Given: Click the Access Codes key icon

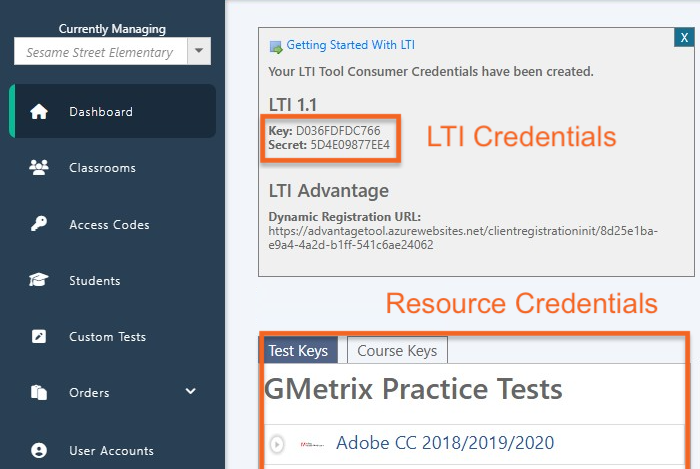Looking at the screenshot, I should [39, 224].
